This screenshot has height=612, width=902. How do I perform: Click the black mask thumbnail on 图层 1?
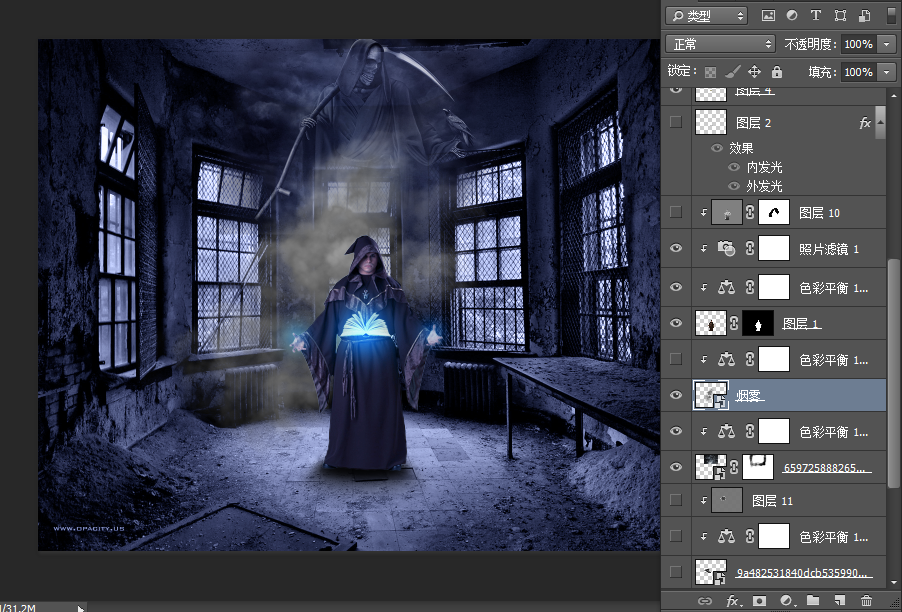[x=758, y=323]
